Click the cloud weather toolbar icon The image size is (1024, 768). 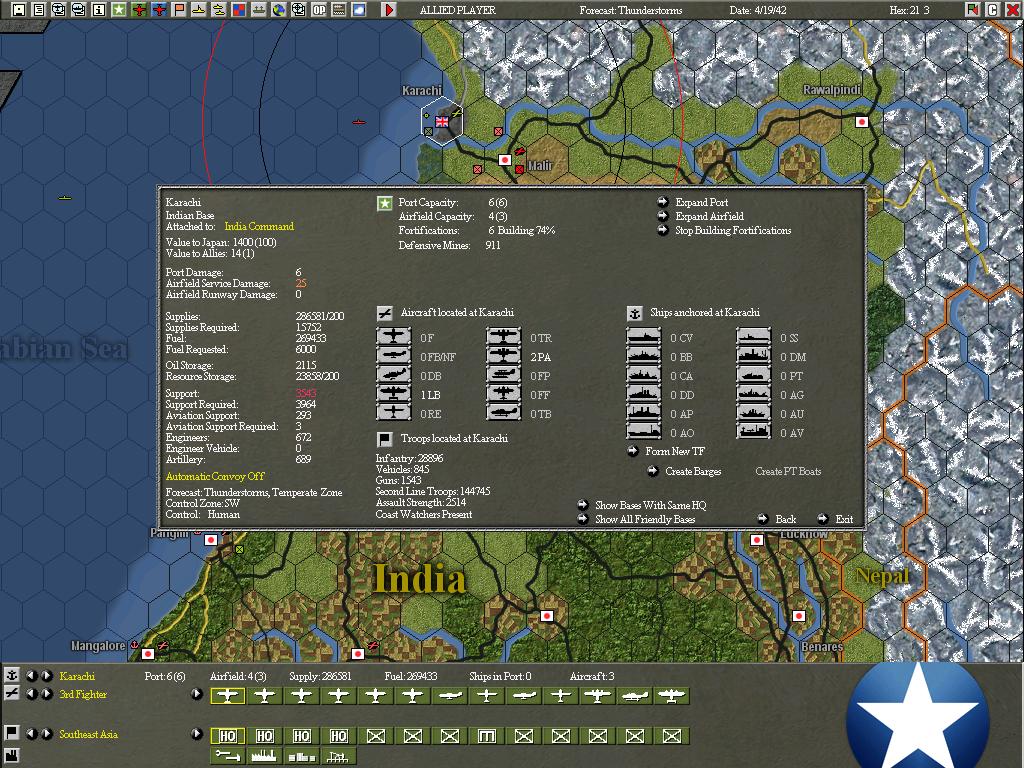(359, 9)
